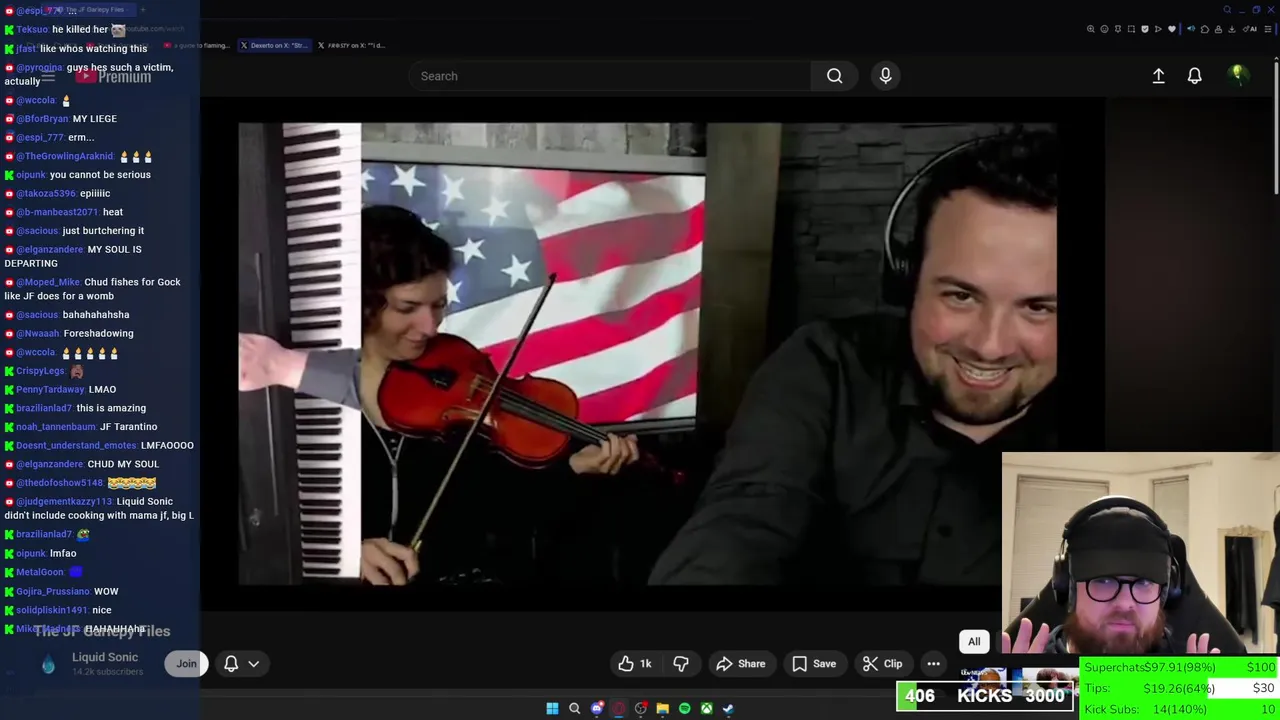Image resolution: width=1280 pixels, height=720 pixels.
Task: Click the Save button
Action: (814, 664)
